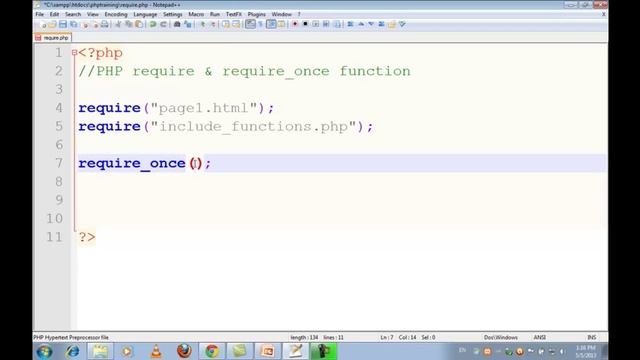Close the current document via toolbar Close icon
Screen dimensions: 640x360
tap(85, 24)
